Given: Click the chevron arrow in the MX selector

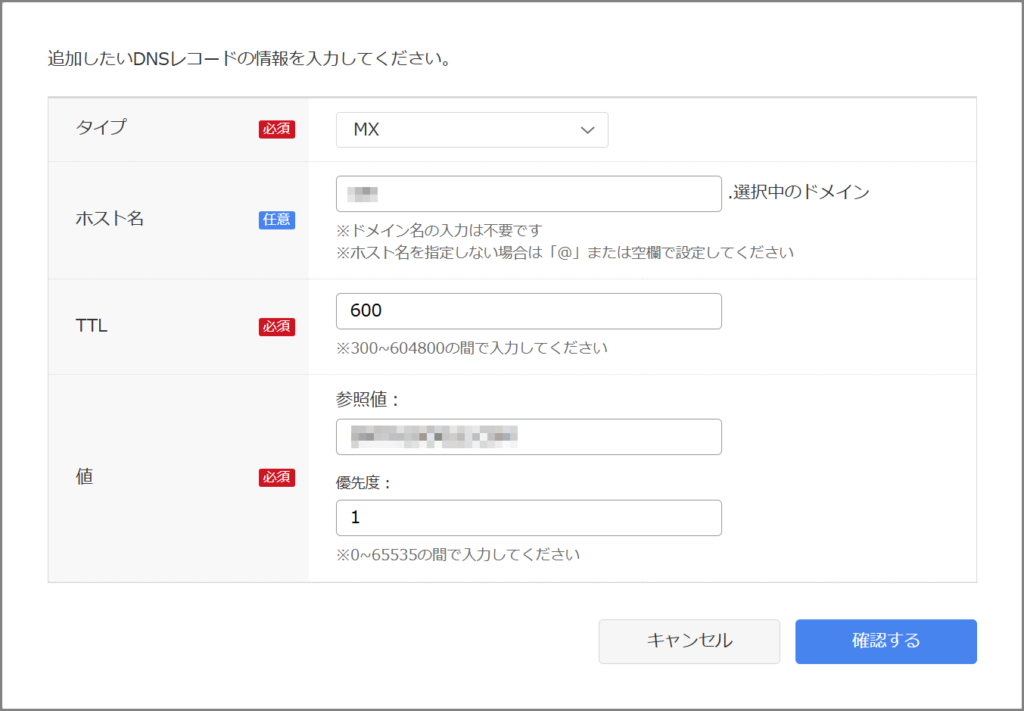Looking at the screenshot, I should coord(587,130).
